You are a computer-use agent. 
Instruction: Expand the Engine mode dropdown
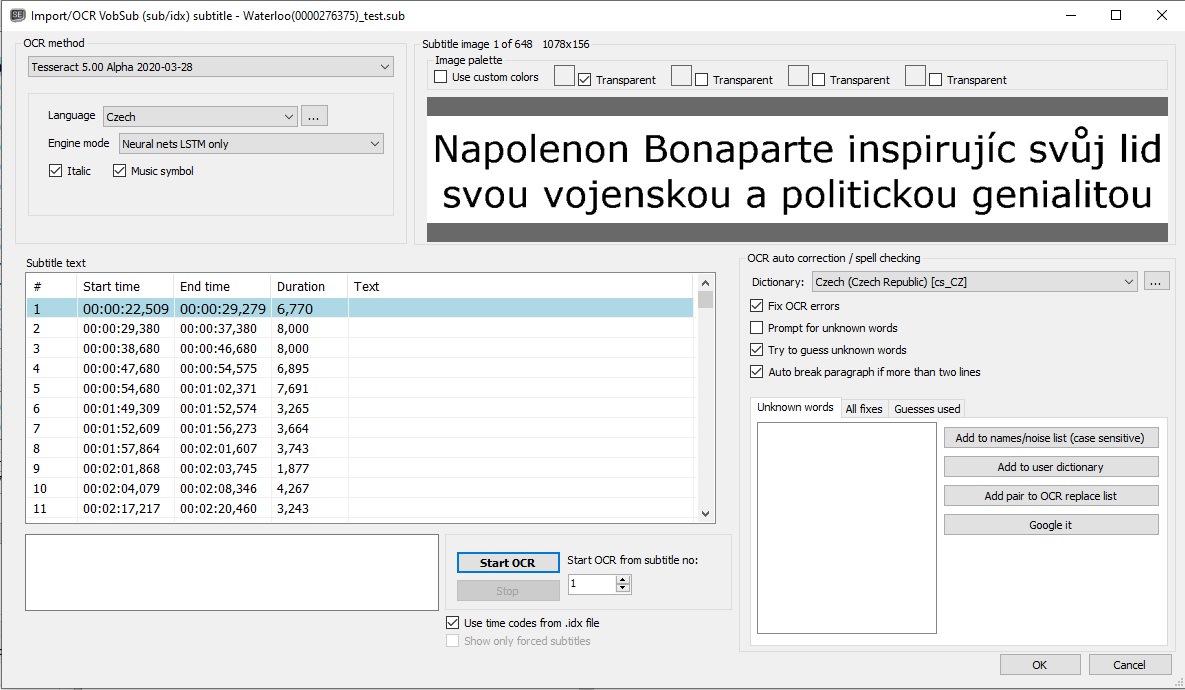[251, 144]
